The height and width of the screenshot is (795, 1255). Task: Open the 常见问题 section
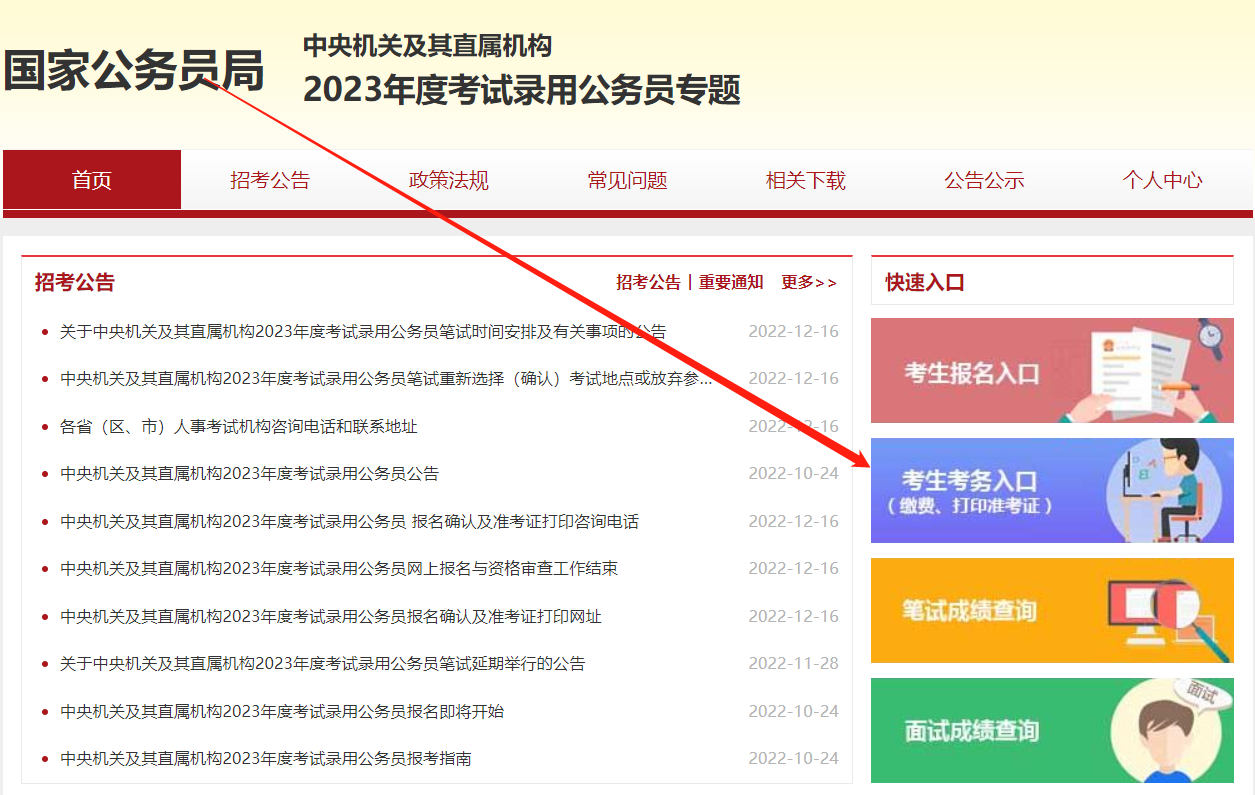(x=627, y=179)
